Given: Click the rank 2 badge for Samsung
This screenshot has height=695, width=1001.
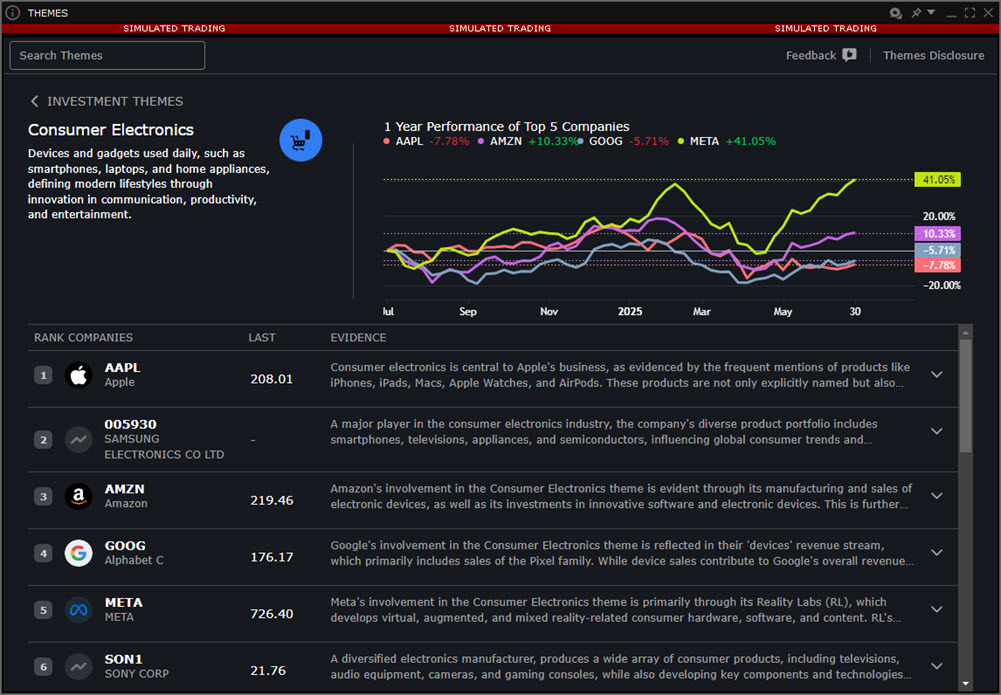Looking at the screenshot, I should point(43,440).
